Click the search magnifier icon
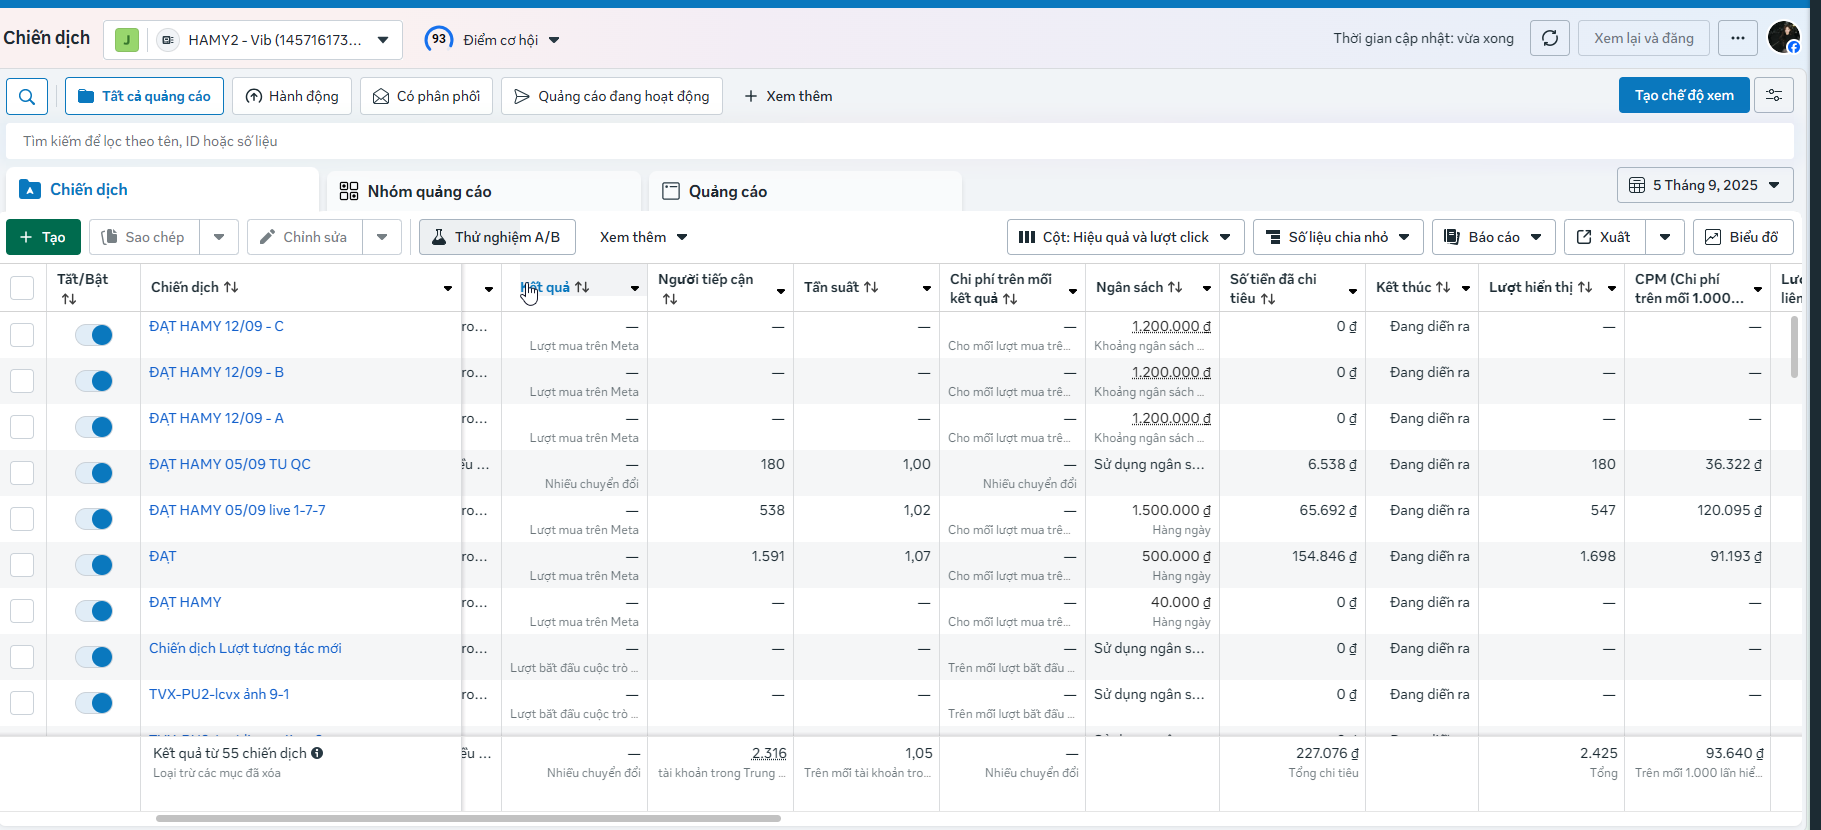 pyautogui.click(x=27, y=96)
